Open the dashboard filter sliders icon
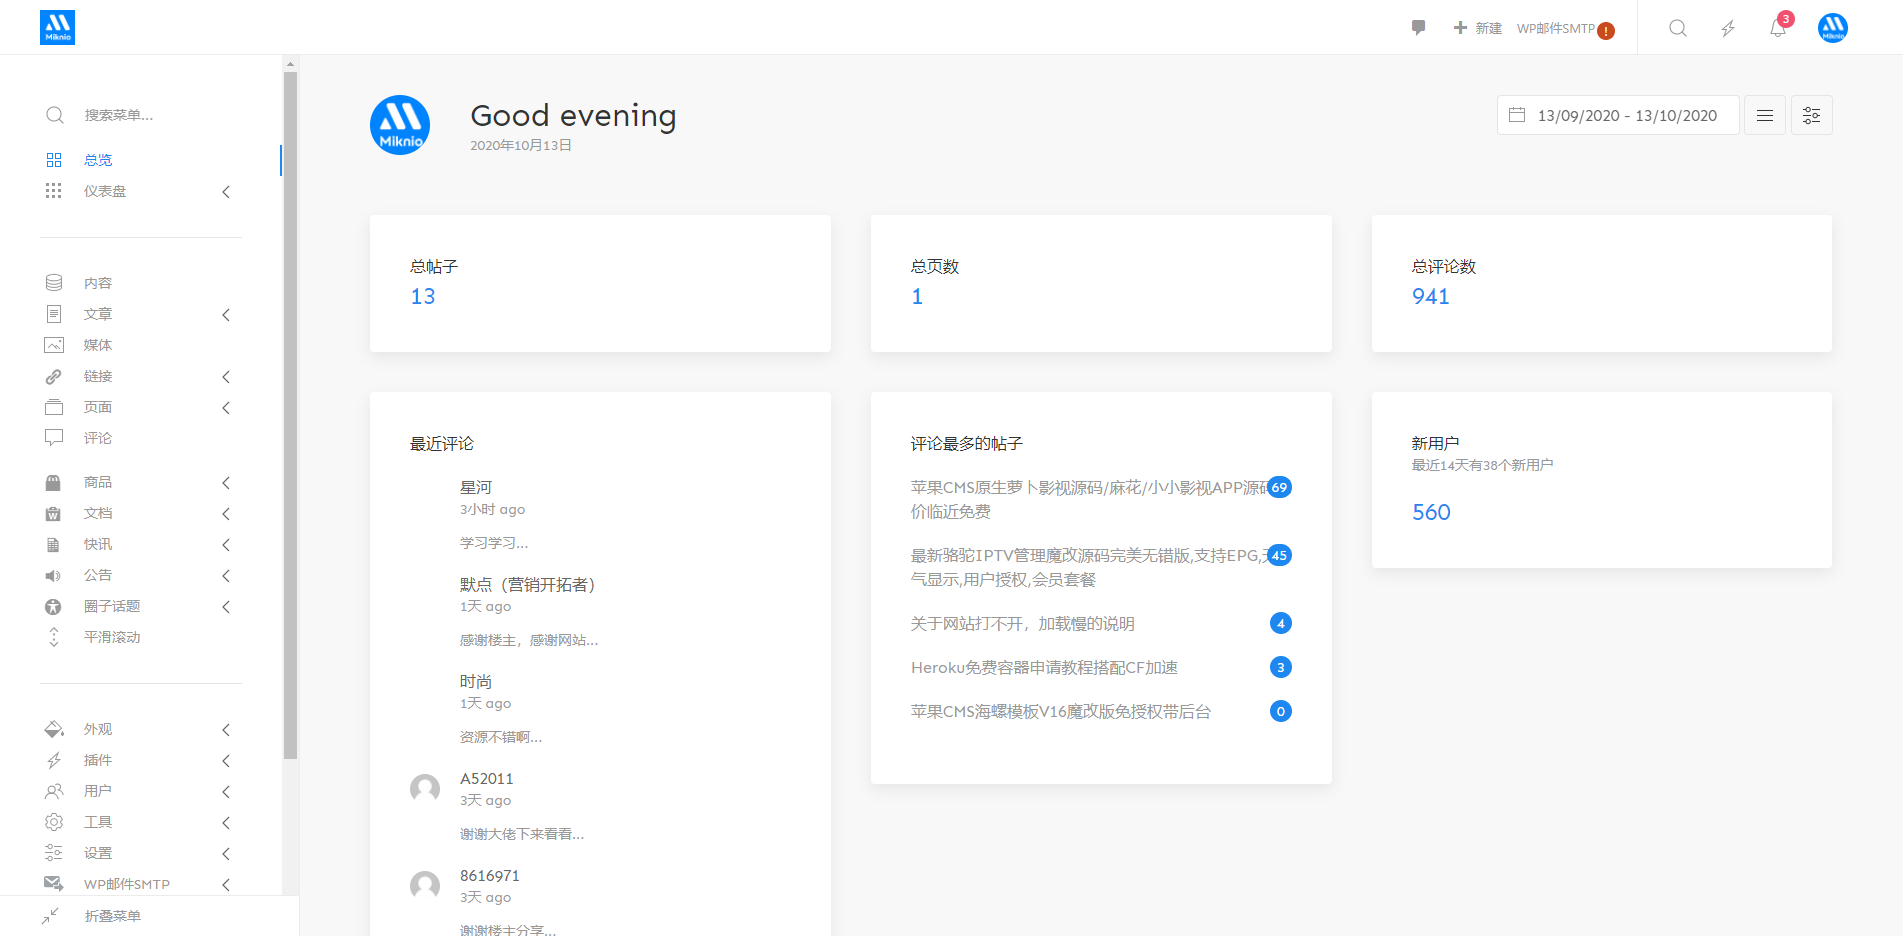Image resolution: width=1903 pixels, height=936 pixels. pyautogui.click(x=1812, y=114)
